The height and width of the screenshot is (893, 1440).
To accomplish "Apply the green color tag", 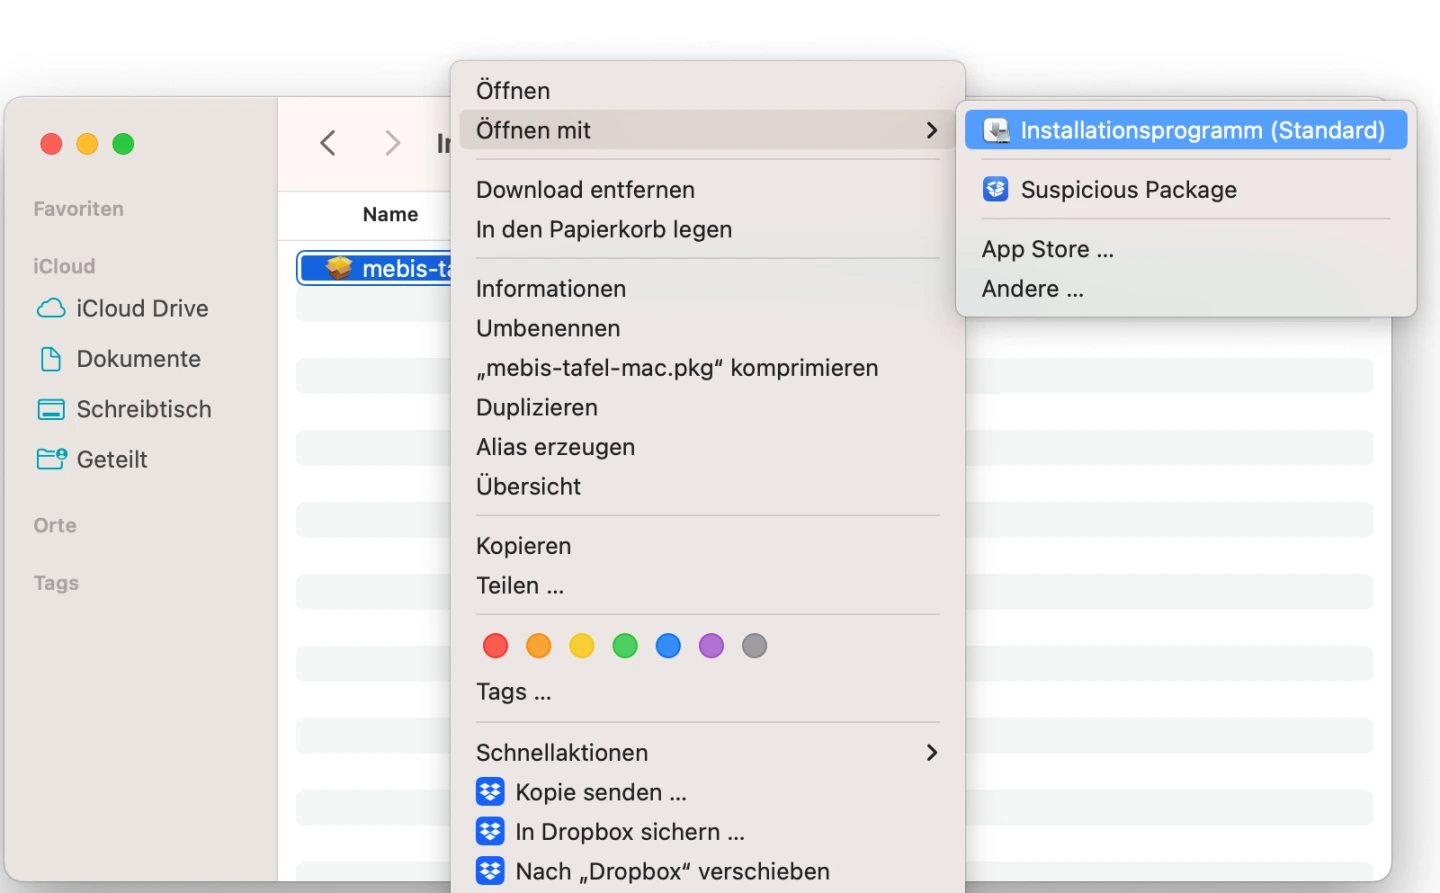I will 625,646.
